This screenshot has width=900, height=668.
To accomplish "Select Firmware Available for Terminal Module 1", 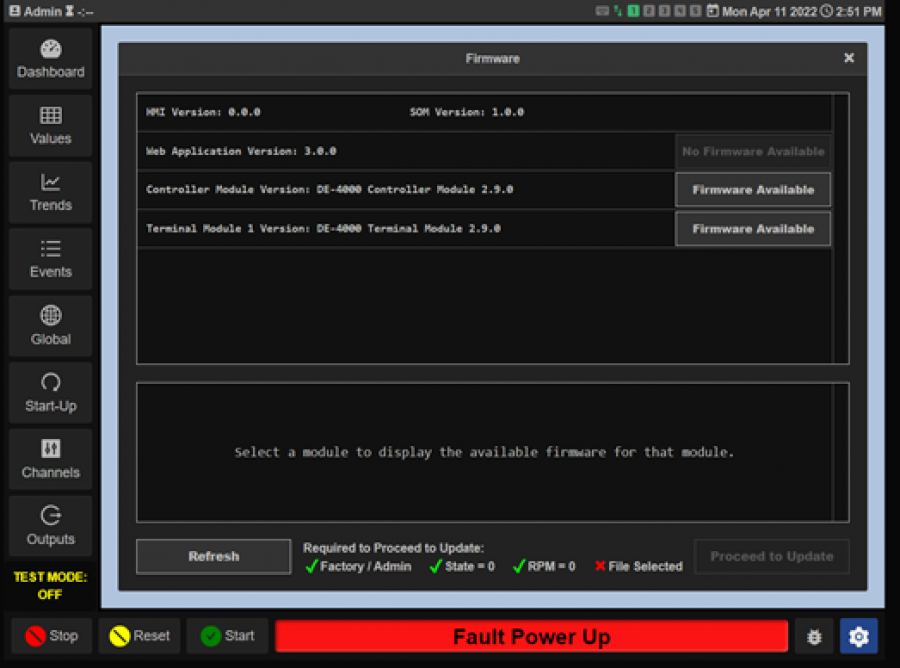I will pyautogui.click(x=752, y=229).
